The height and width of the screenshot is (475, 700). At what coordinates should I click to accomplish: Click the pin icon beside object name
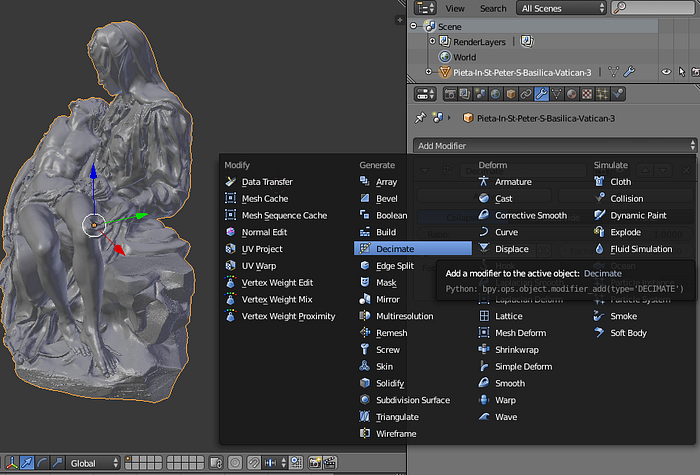pyautogui.click(x=420, y=118)
